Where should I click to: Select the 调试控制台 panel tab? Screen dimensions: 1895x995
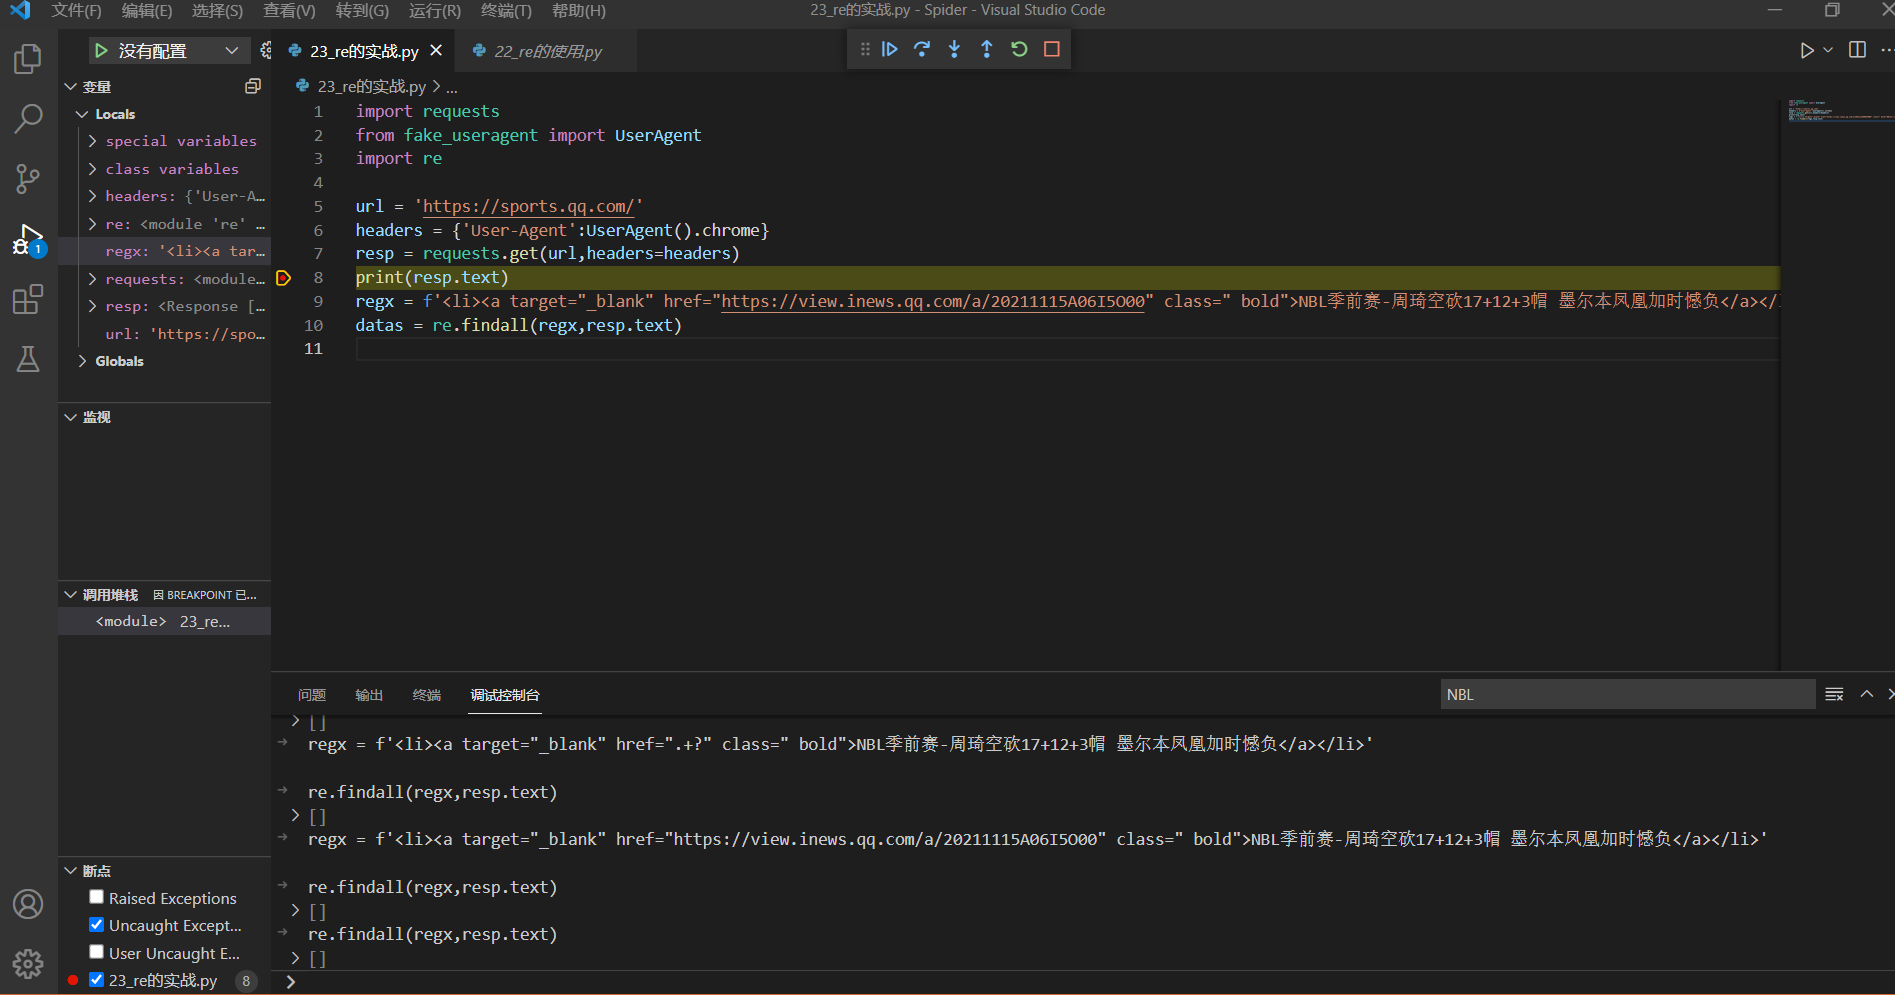click(x=505, y=695)
